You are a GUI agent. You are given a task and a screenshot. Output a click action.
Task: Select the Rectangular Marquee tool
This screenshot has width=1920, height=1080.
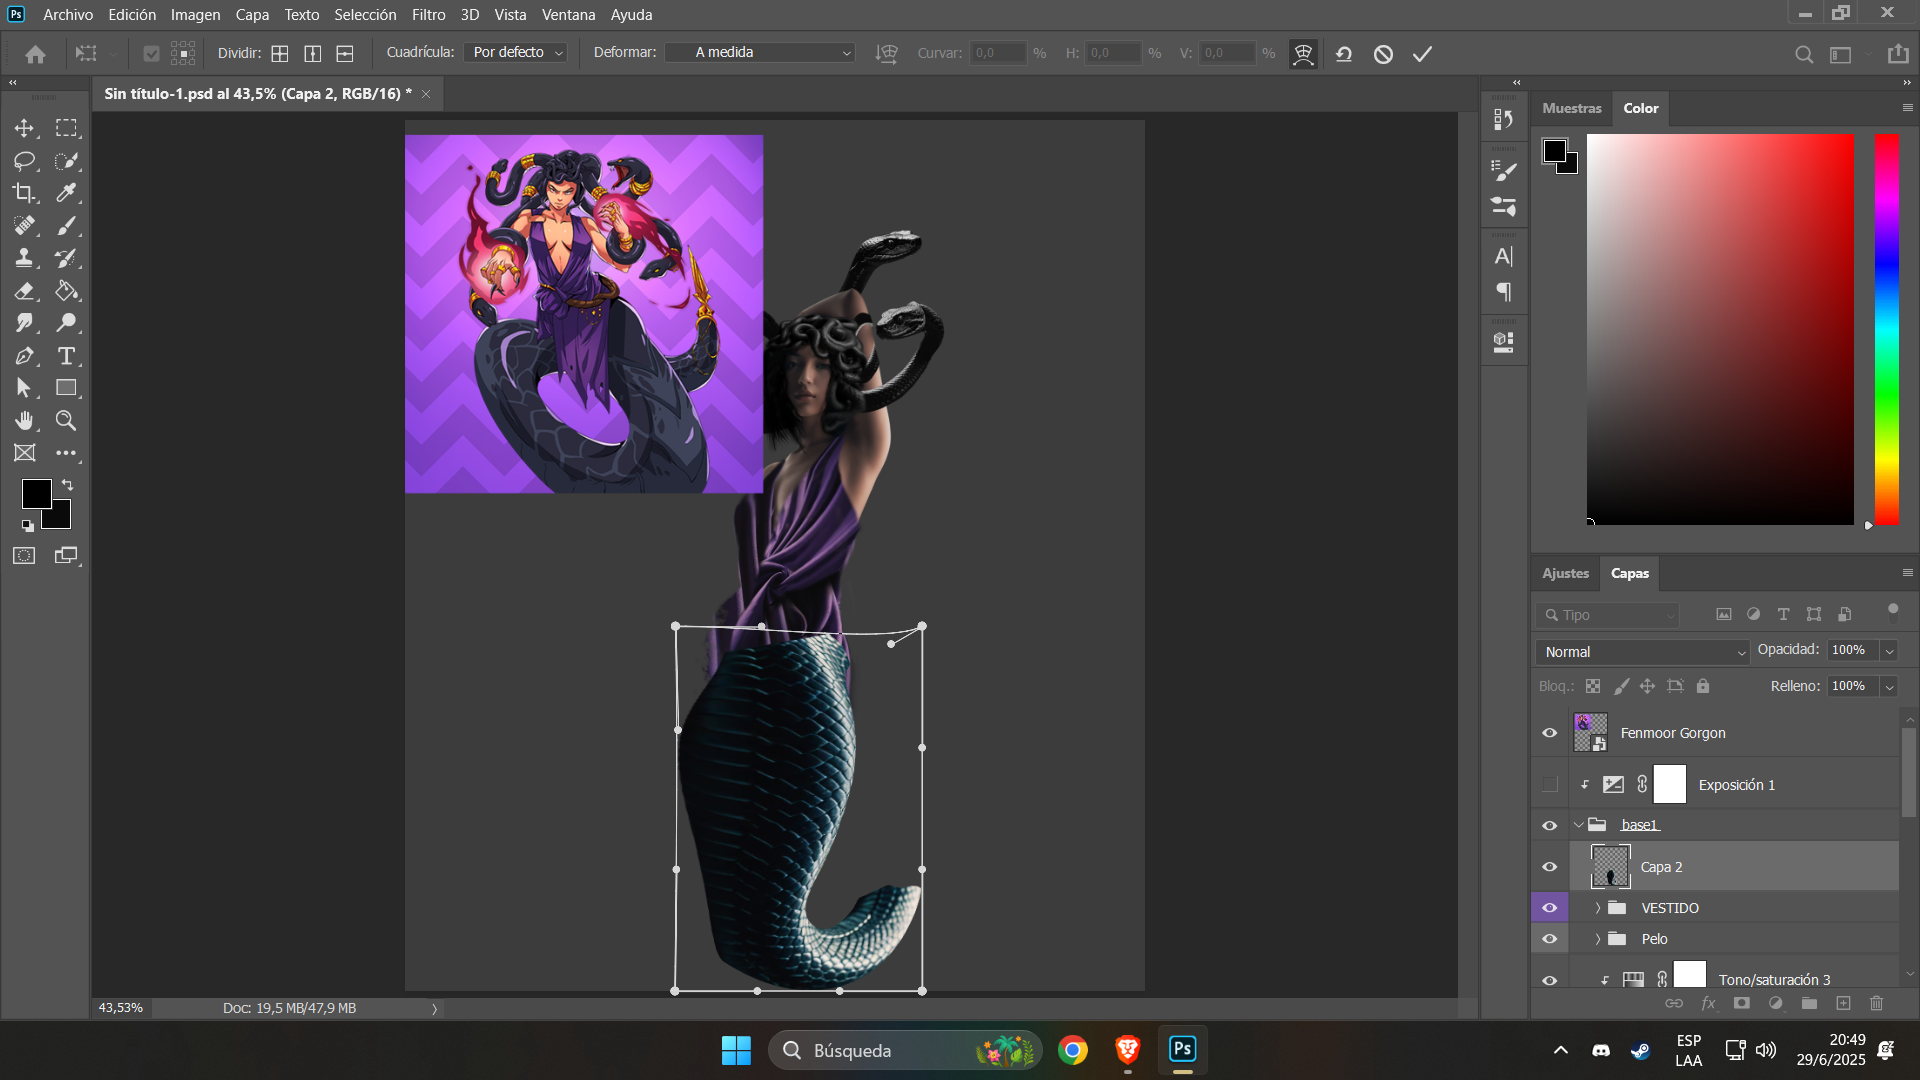click(66, 128)
